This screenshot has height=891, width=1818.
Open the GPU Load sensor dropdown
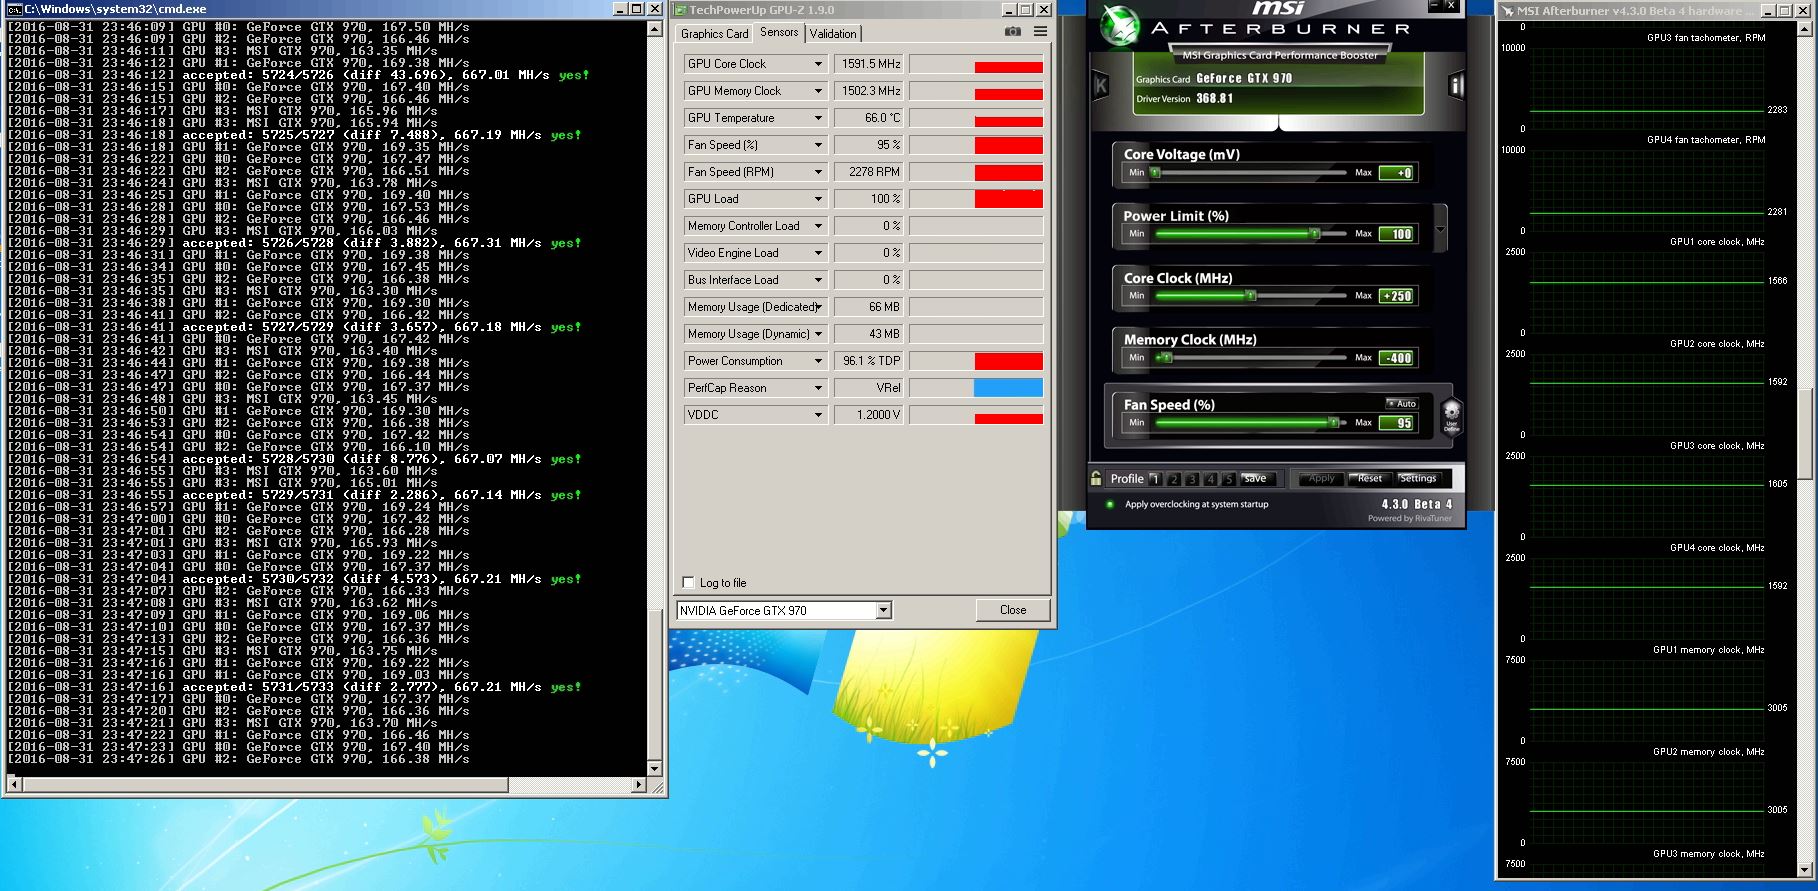[x=818, y=199]
